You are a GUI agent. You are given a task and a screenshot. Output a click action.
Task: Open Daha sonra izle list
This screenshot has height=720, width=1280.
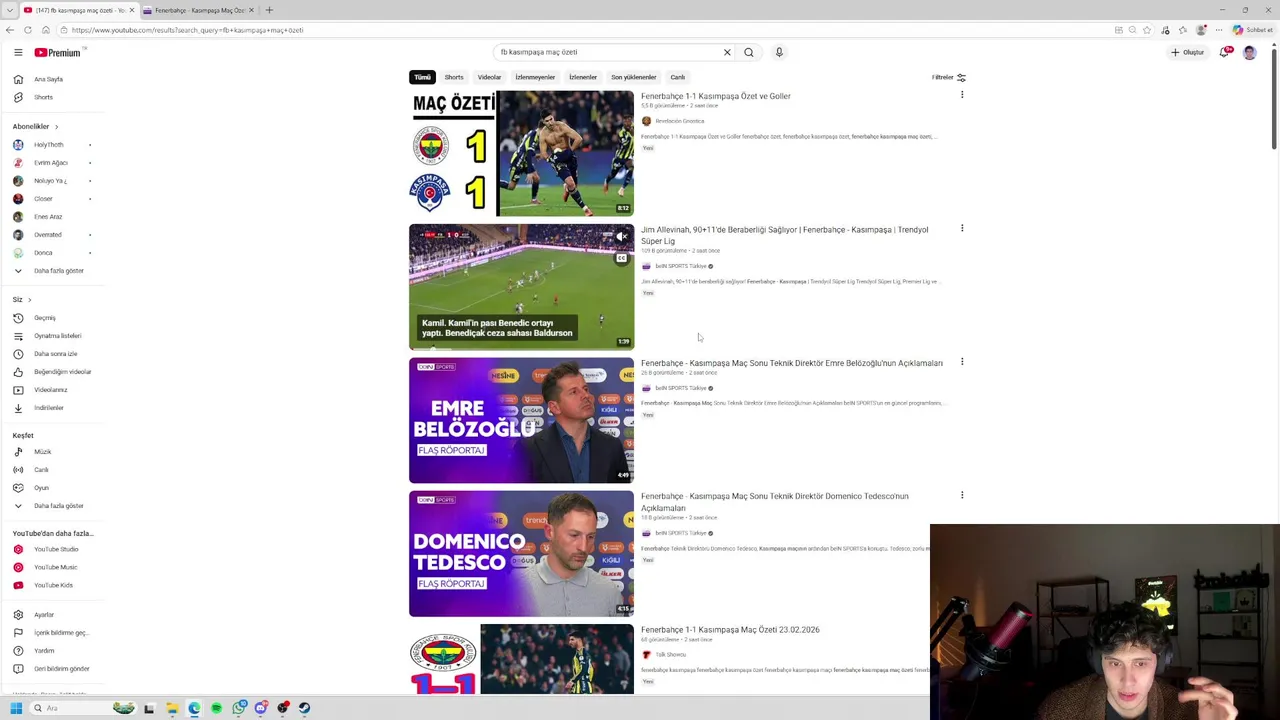(x=55, y=354)
